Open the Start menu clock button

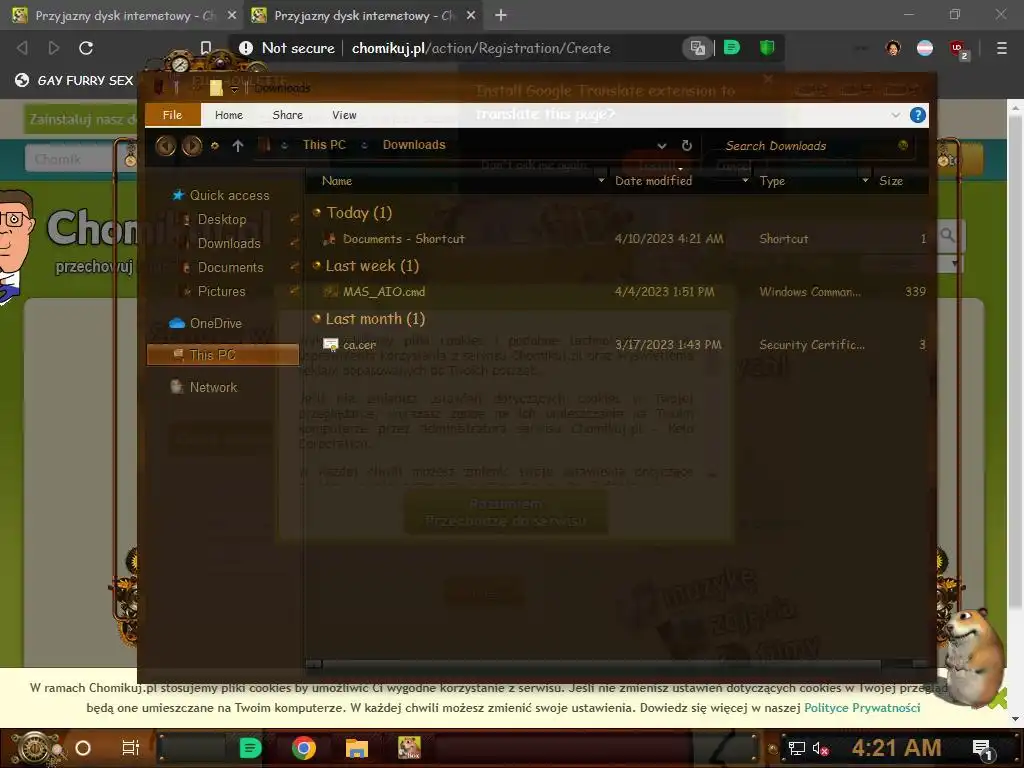[x=33, y=748]
